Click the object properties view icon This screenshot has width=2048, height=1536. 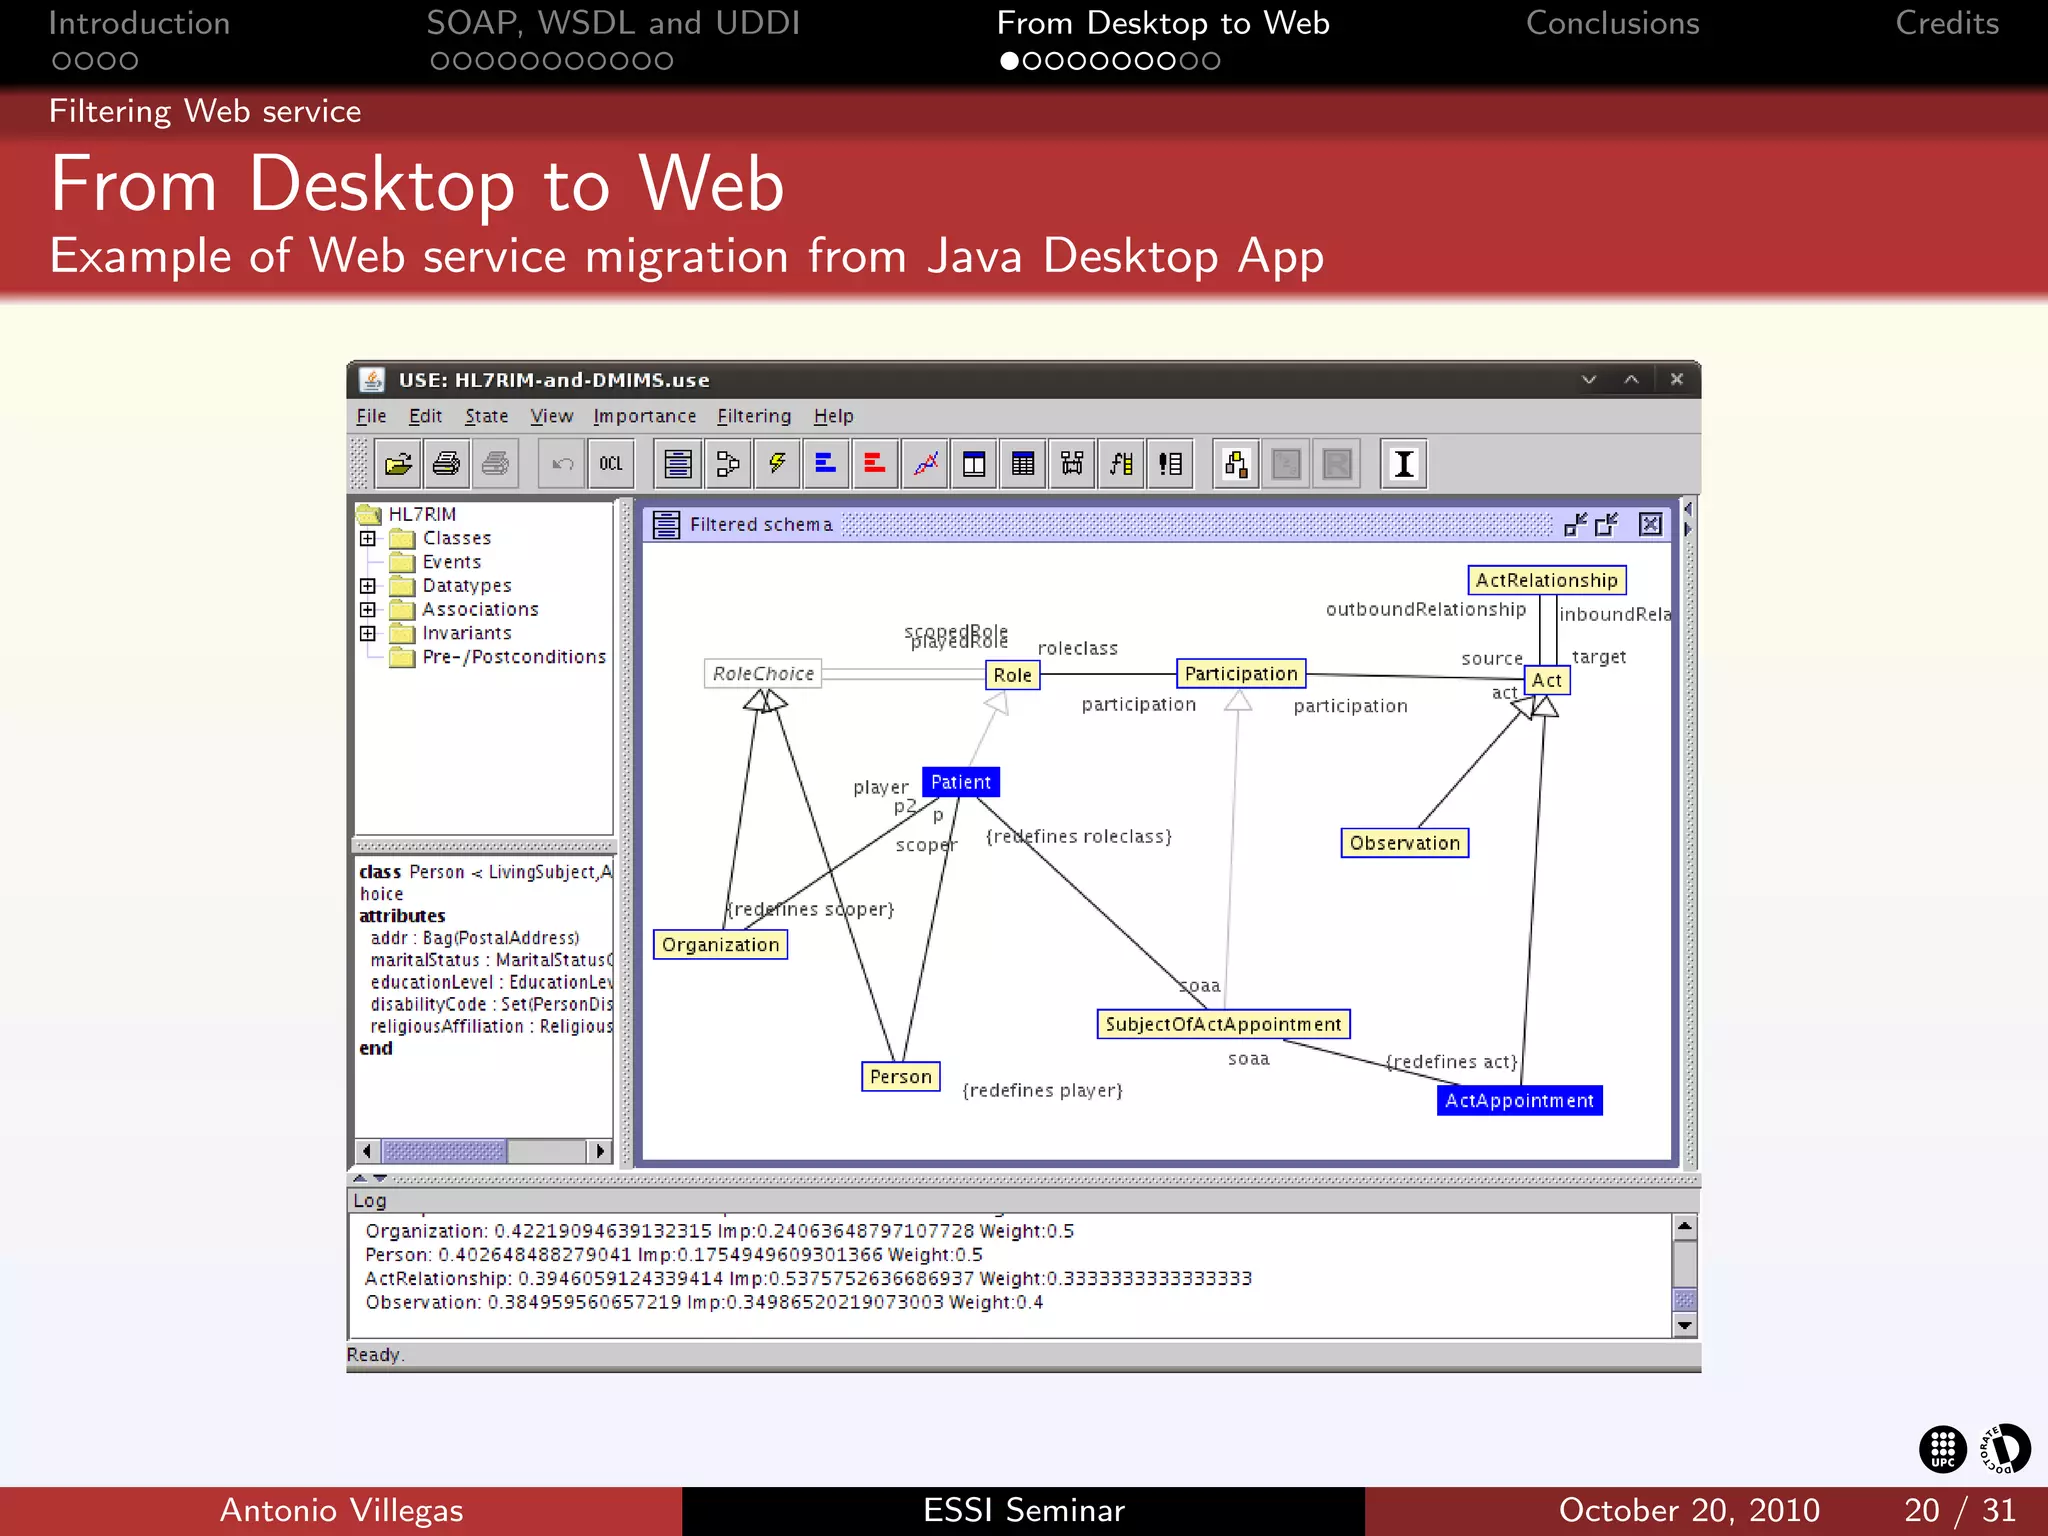pyautogui.click(x=974, y=464)
